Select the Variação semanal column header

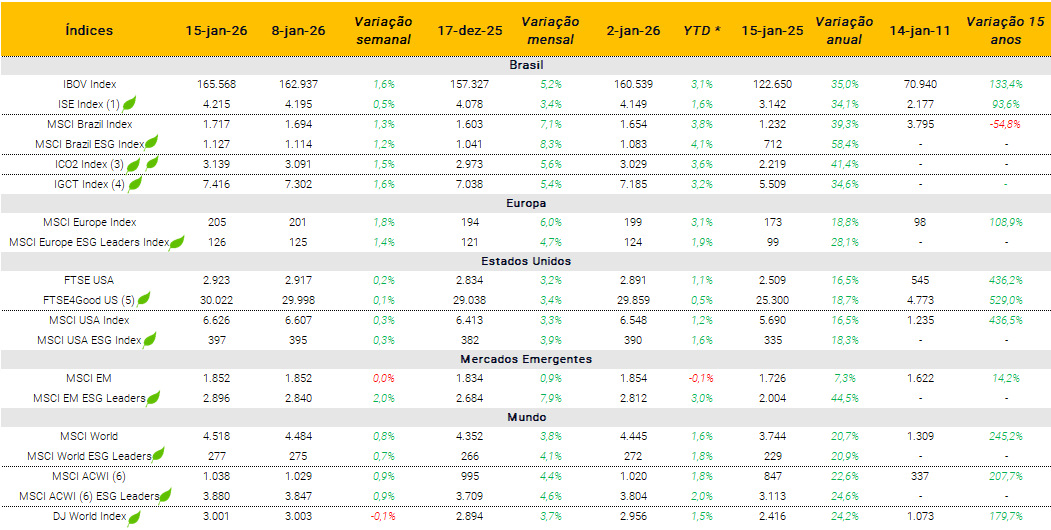[383, 30]
